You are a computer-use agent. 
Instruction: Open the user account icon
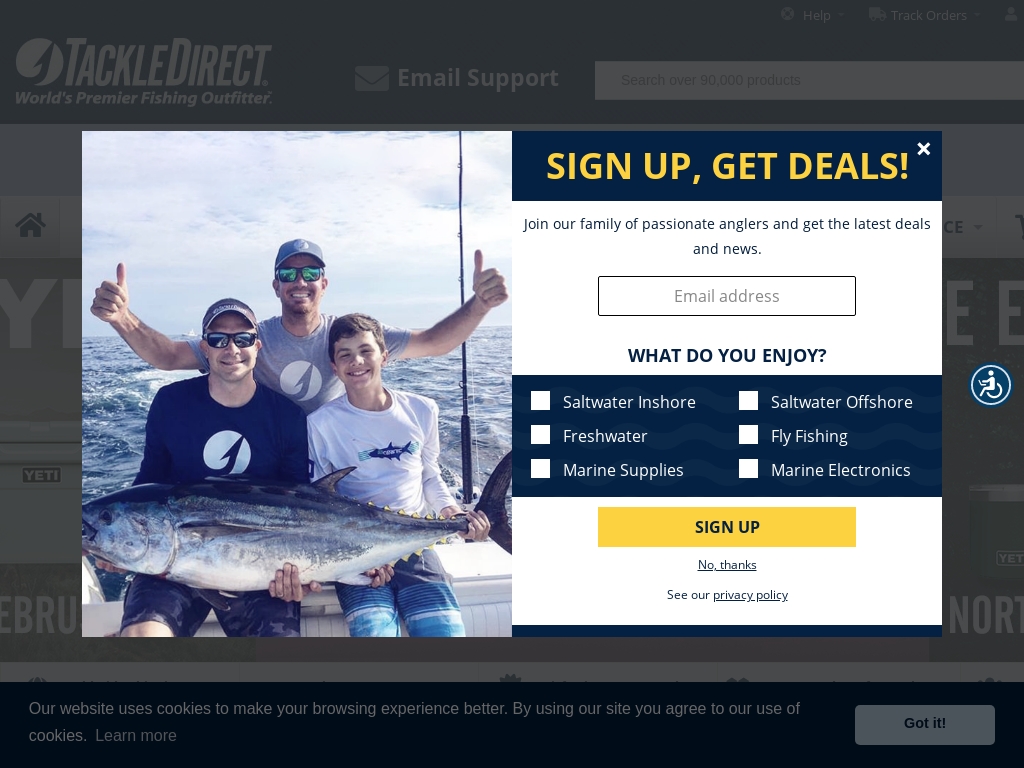pyautogui.click(x=1012, y=14)
